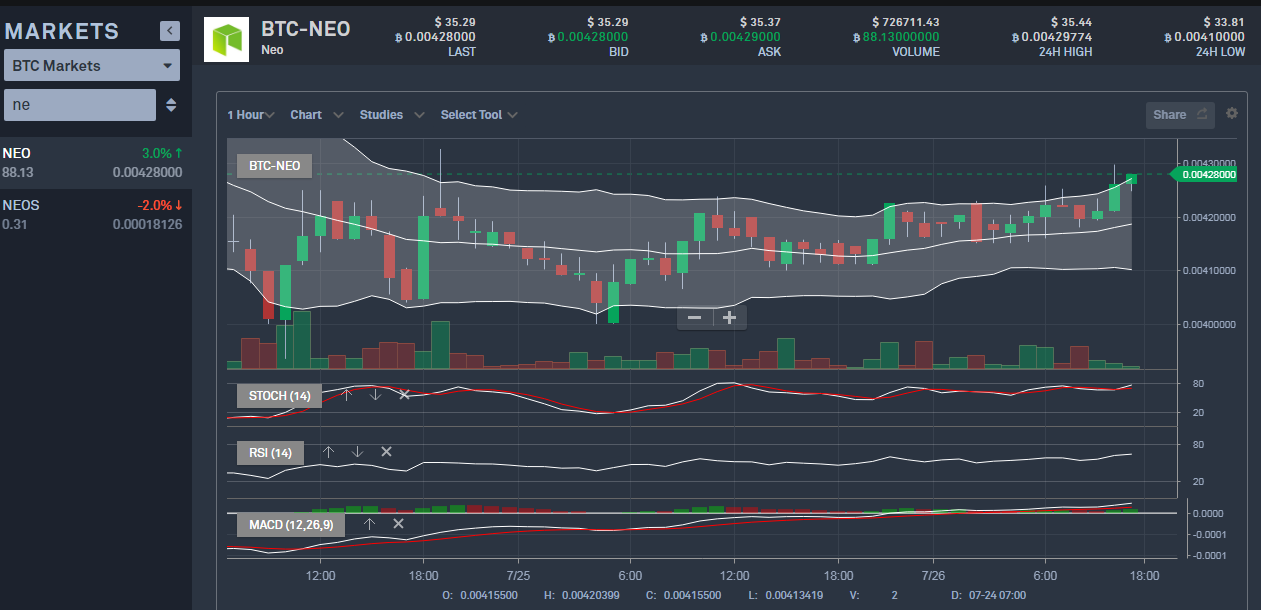
Task: Open the Chart type dropdown
Action: (316, 115)
